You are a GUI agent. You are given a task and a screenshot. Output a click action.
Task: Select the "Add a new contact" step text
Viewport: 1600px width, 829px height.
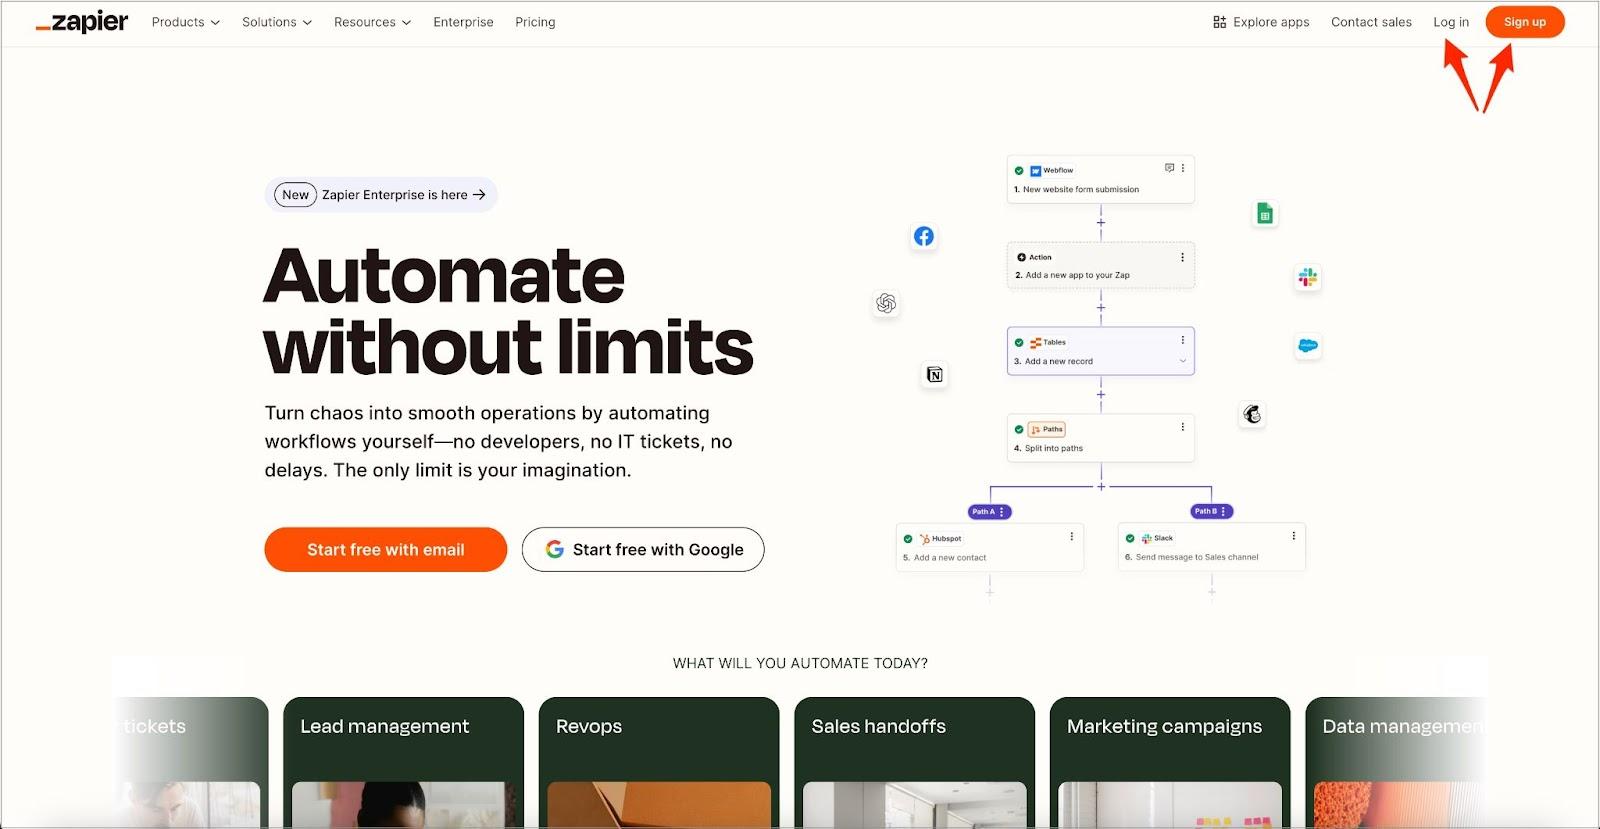(x=950, y=558)
